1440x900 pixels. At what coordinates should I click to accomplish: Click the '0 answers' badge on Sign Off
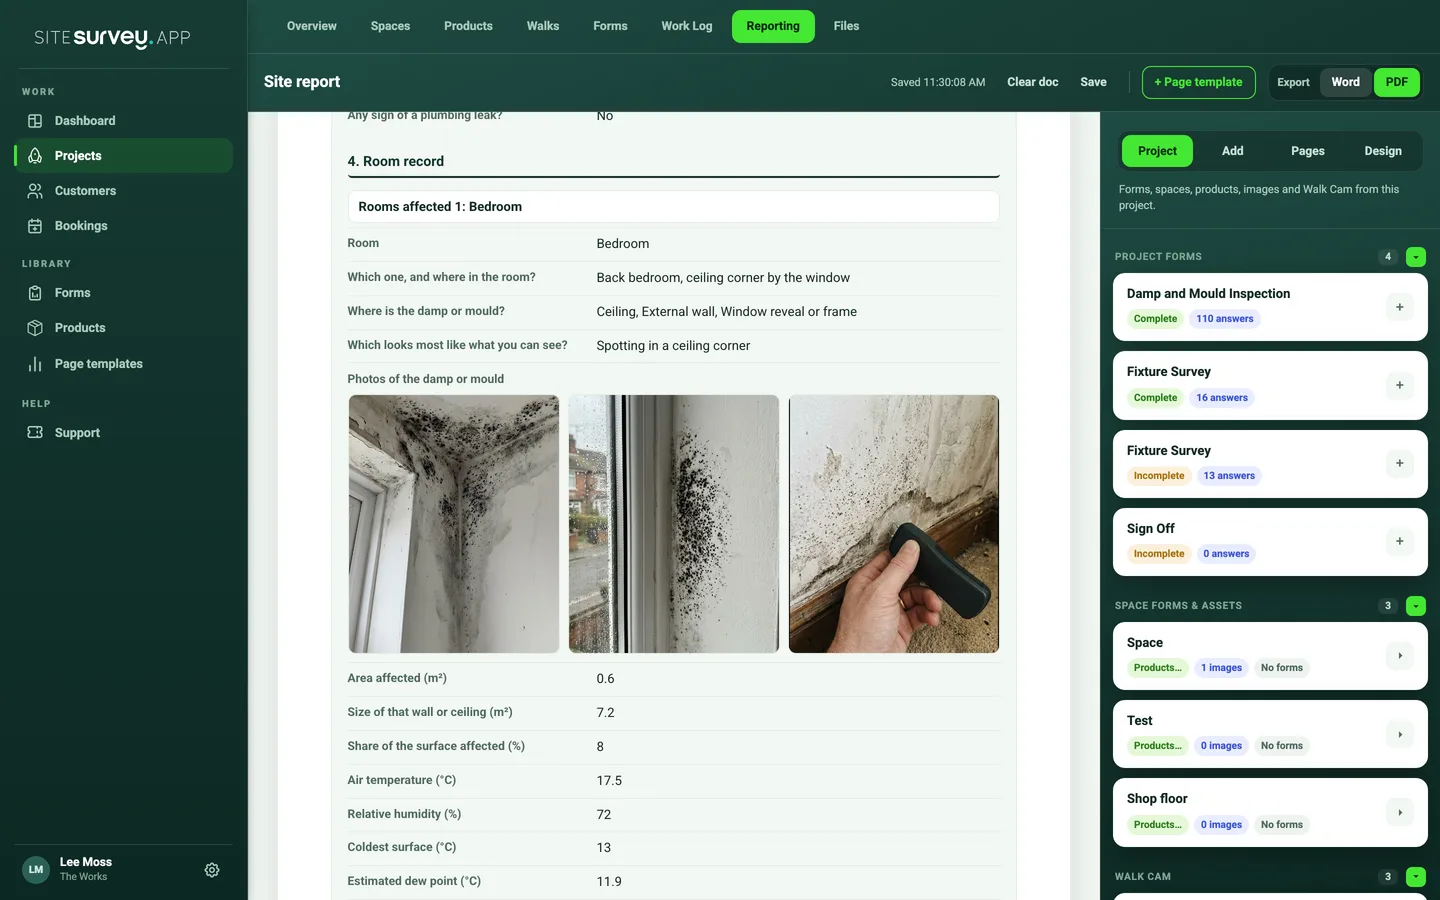[1226, 554]
